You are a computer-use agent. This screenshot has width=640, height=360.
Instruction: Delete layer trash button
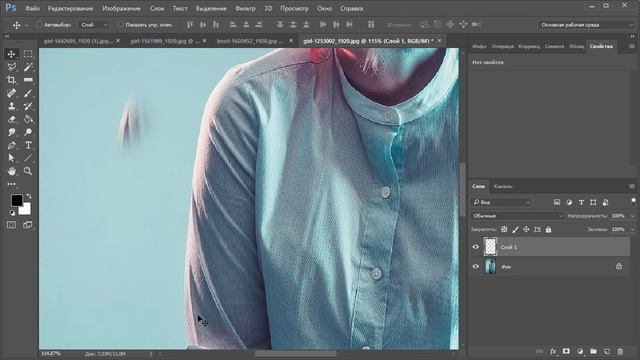620,351
